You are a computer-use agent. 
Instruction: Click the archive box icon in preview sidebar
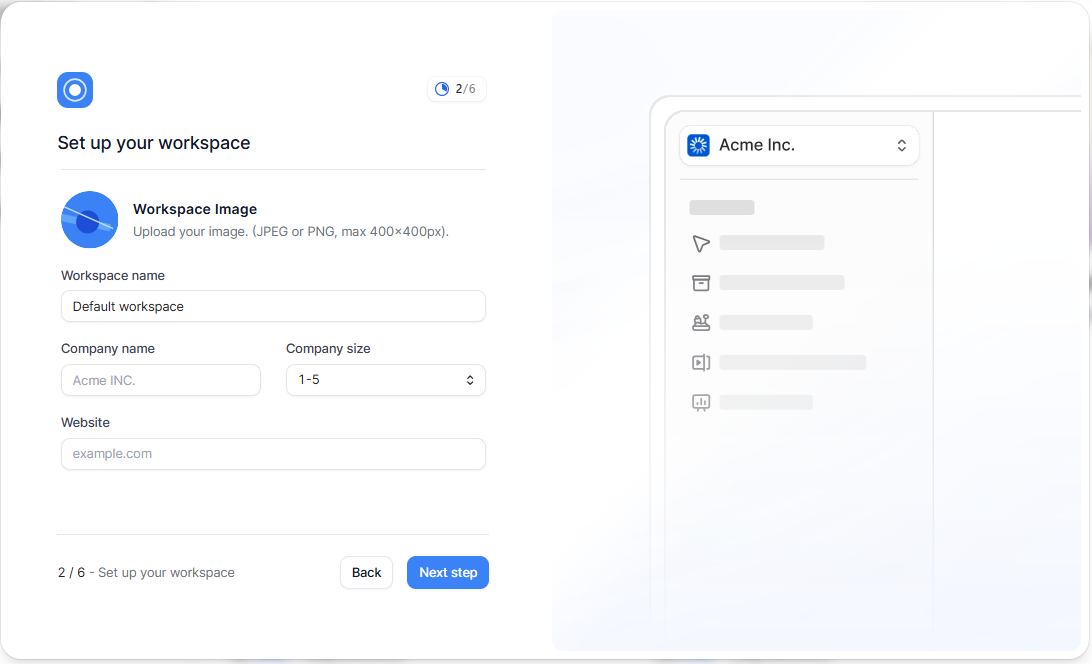pyautogui.click(x=701, y=283)
